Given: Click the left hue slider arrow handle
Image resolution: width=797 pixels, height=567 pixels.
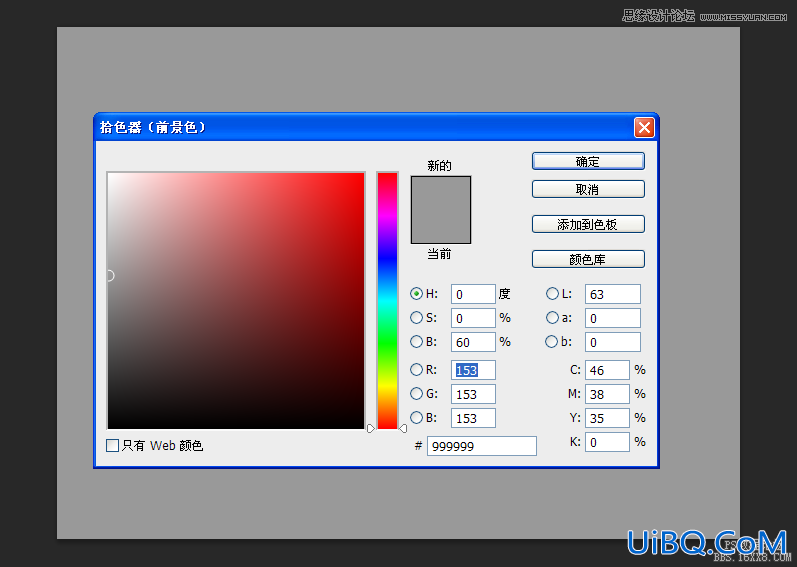Looking at the screenshot, I should pyautogui.click(x=371, y=428).
